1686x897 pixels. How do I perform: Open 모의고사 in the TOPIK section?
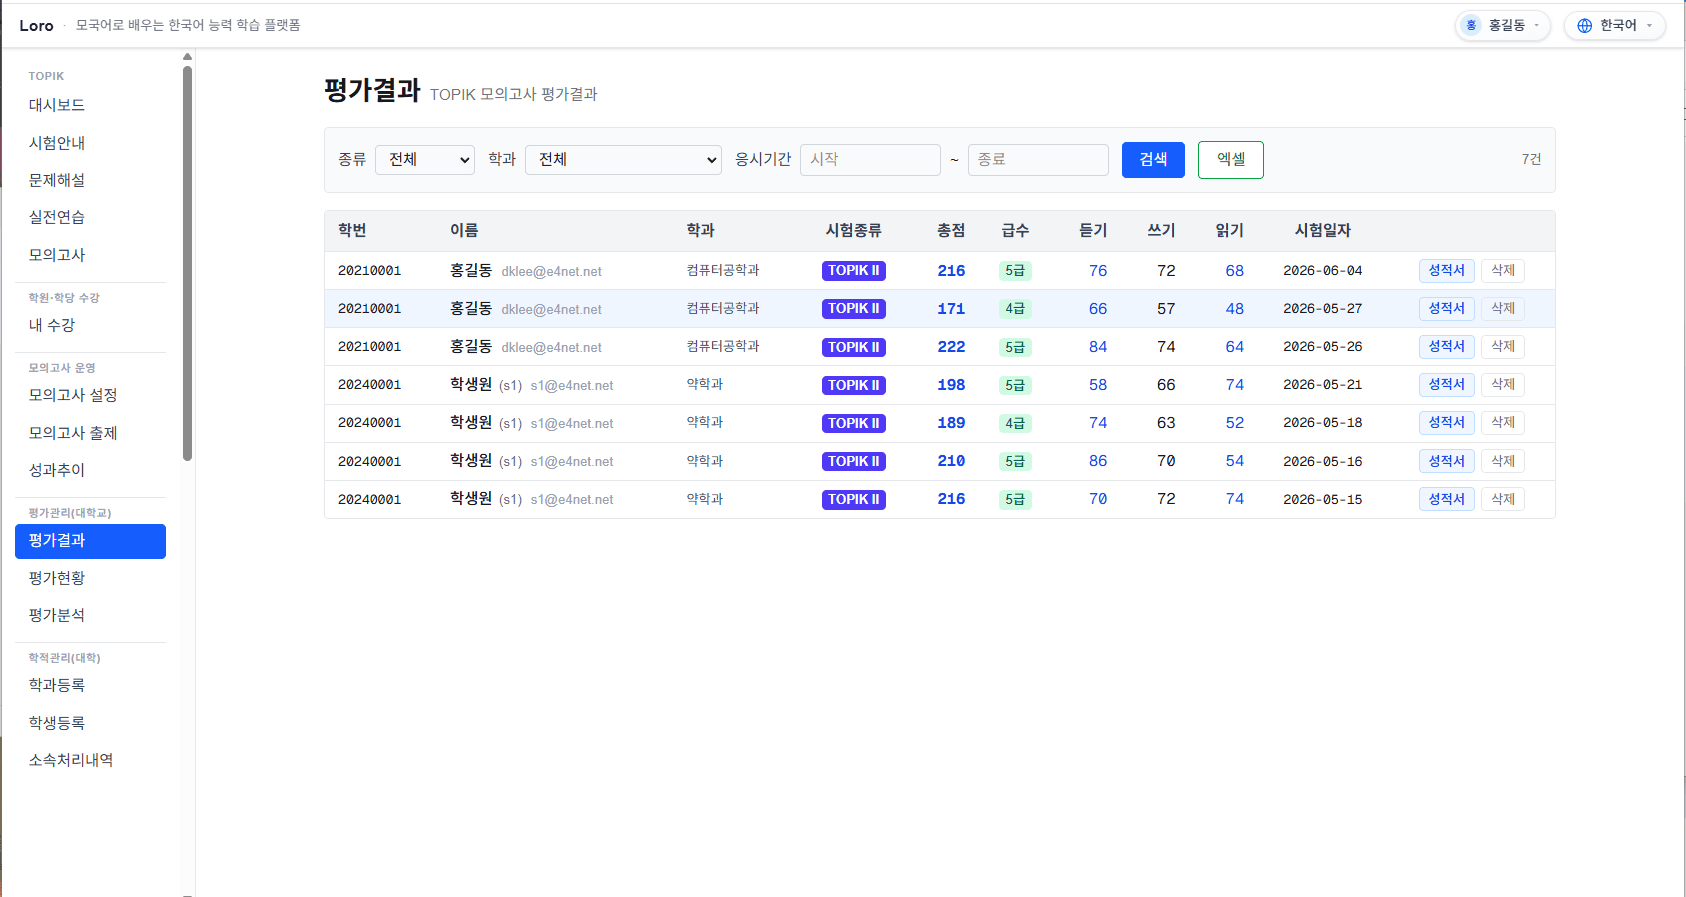coord(90,255)
